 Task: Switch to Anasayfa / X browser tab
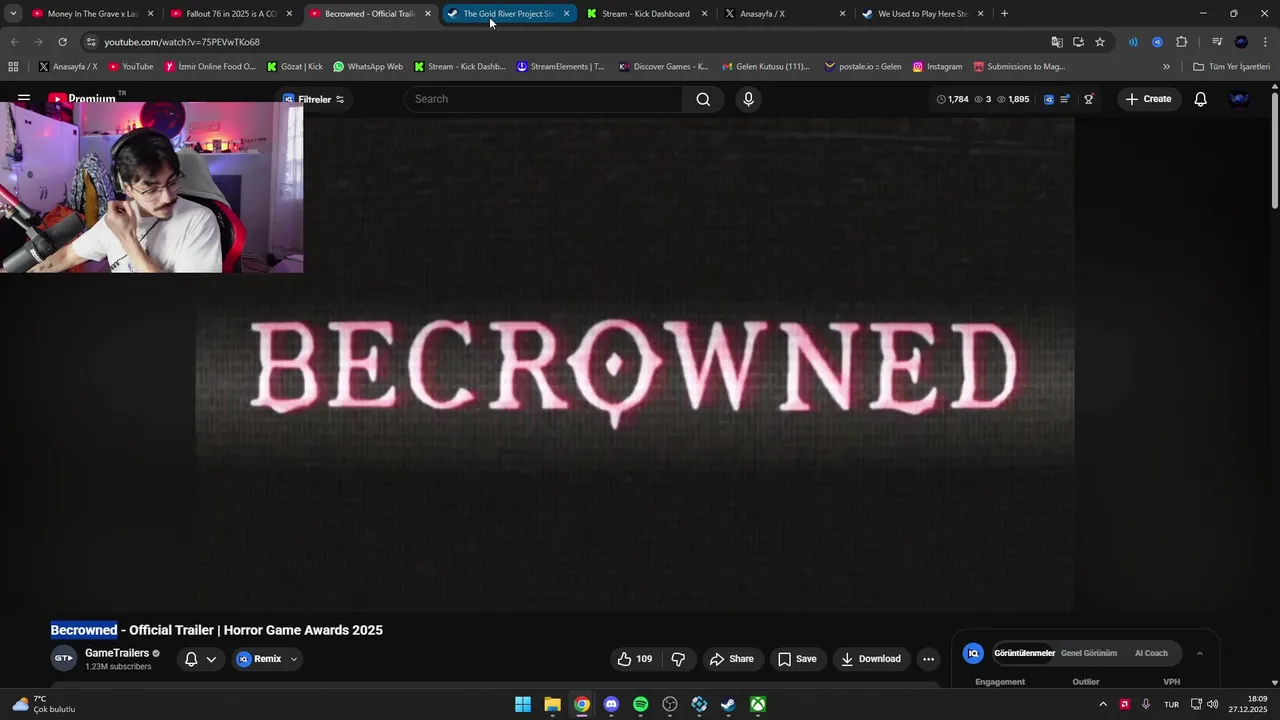point(785,14)
